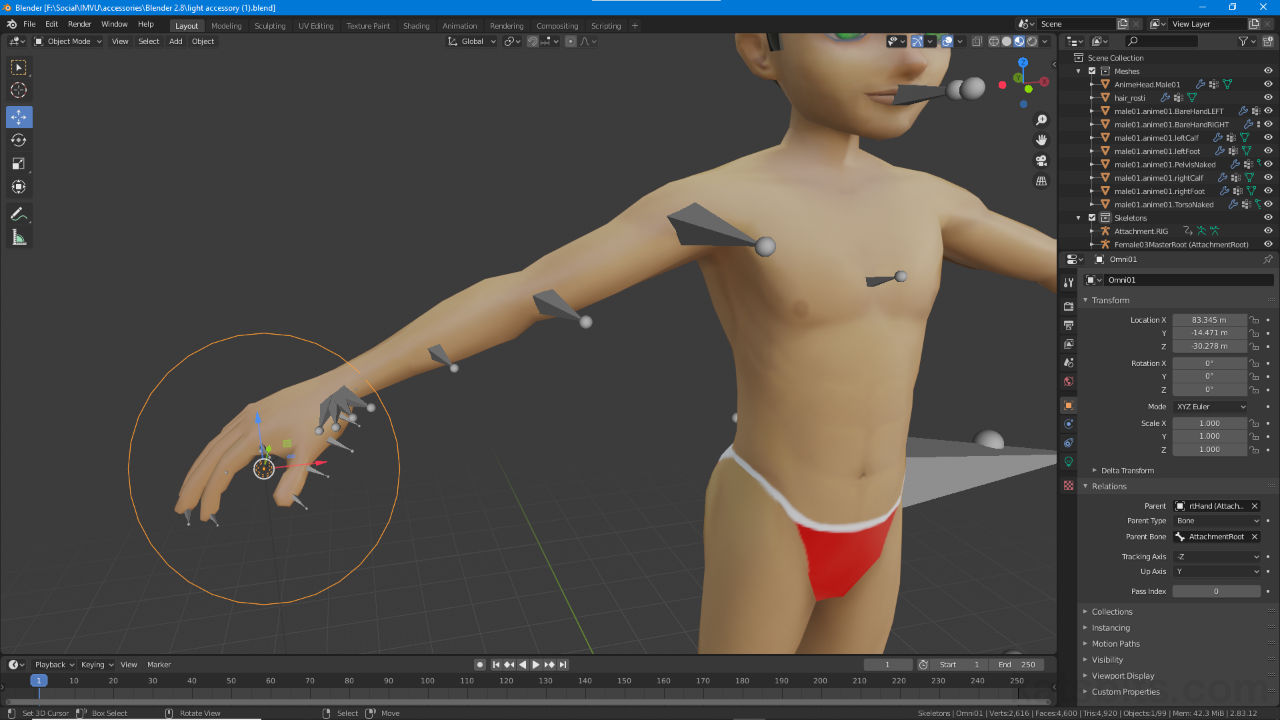Activate the Annotate tool
This screenshot has height=720, width=1280.
click(18, 214)
